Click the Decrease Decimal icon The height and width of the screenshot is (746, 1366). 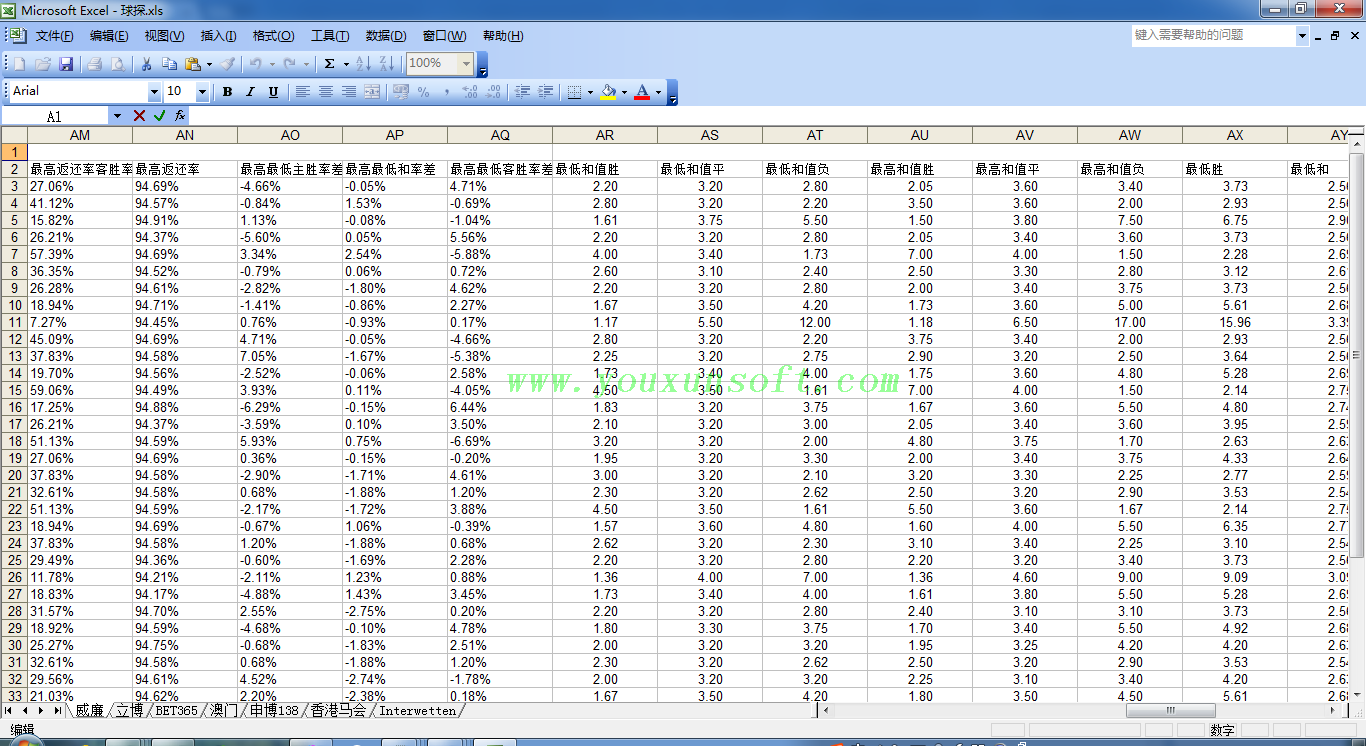pyautogui.click(x=494, y=92)
